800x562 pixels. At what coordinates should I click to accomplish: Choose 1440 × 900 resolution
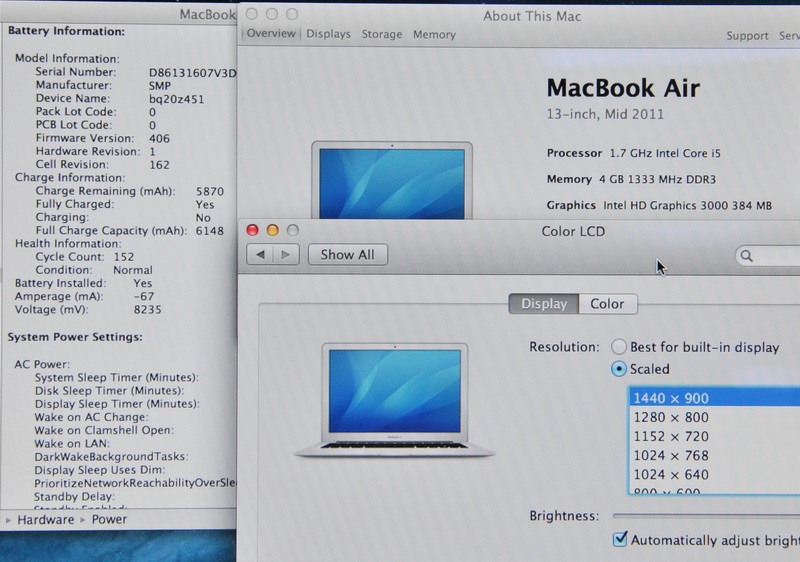click(714, 398)
